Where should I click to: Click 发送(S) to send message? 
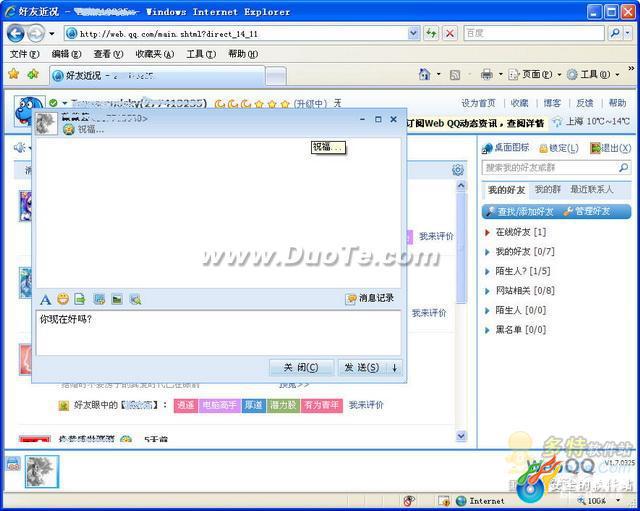(362, 368)
